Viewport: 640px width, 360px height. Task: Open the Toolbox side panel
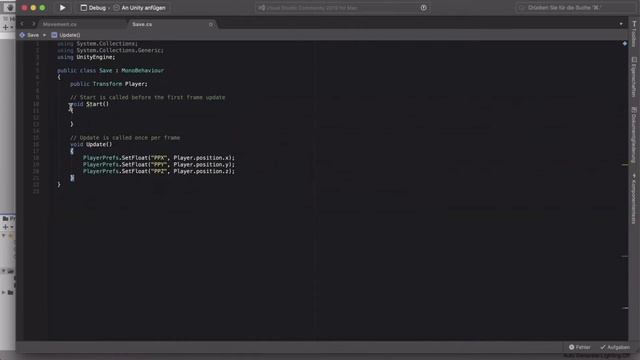pyautogui.click(x=634, y=34)
